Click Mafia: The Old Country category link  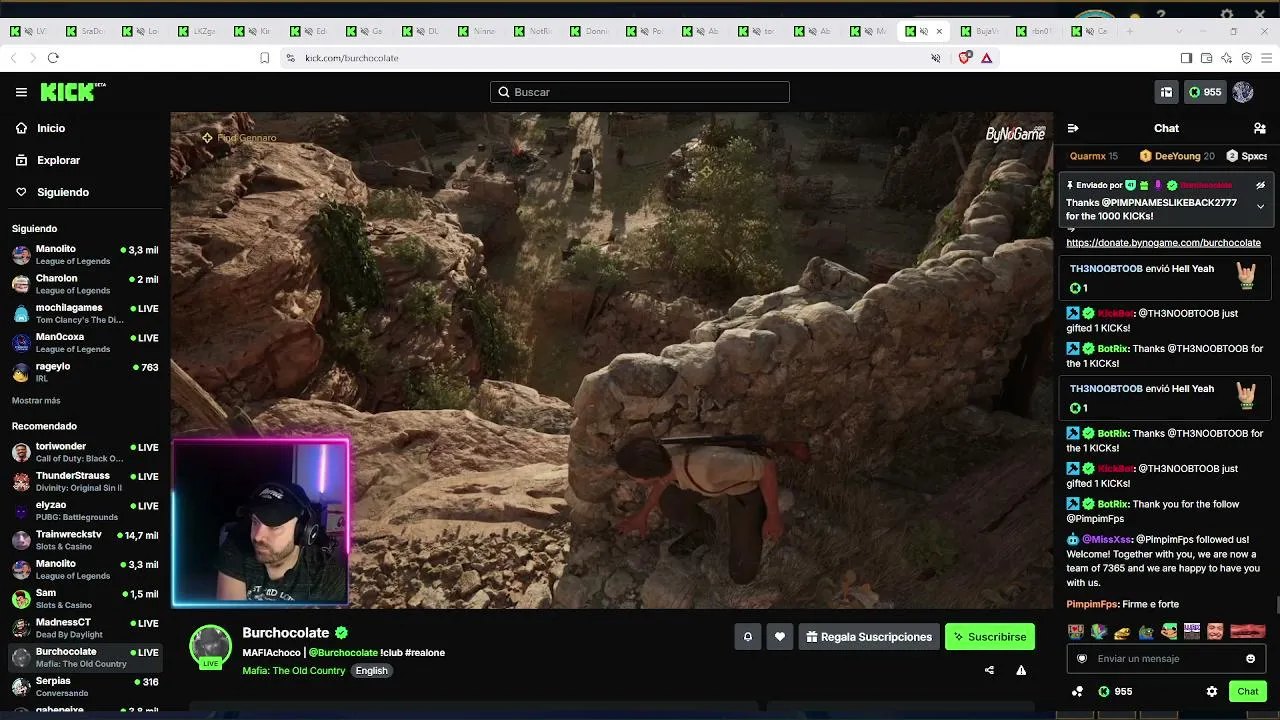[293, 671]
